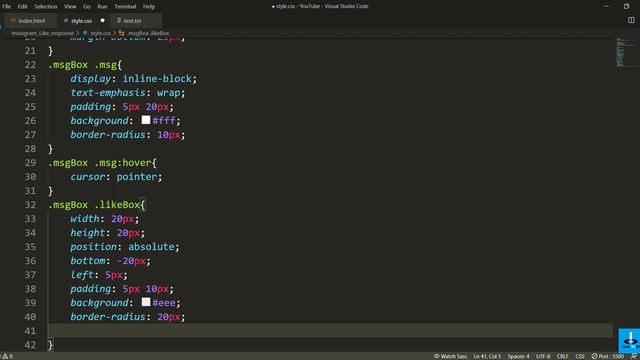640x360 pixels.
Task: Click line number 29 in the gutter
Action: click(30, 162)
